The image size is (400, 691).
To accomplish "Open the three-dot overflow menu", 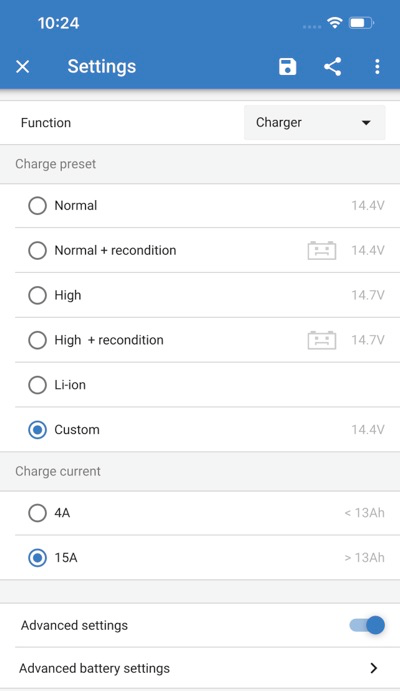I will point(377,67).
